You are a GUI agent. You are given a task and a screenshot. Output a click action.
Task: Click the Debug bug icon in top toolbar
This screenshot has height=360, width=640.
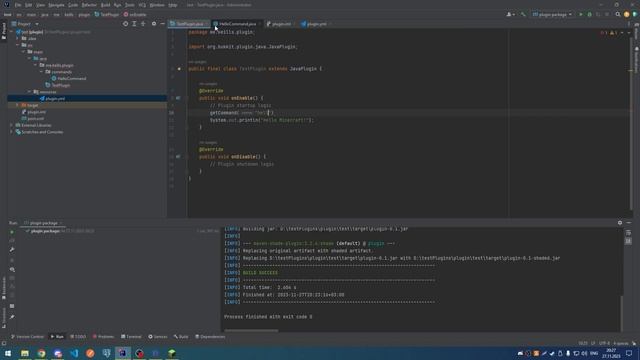click(589, 14)
